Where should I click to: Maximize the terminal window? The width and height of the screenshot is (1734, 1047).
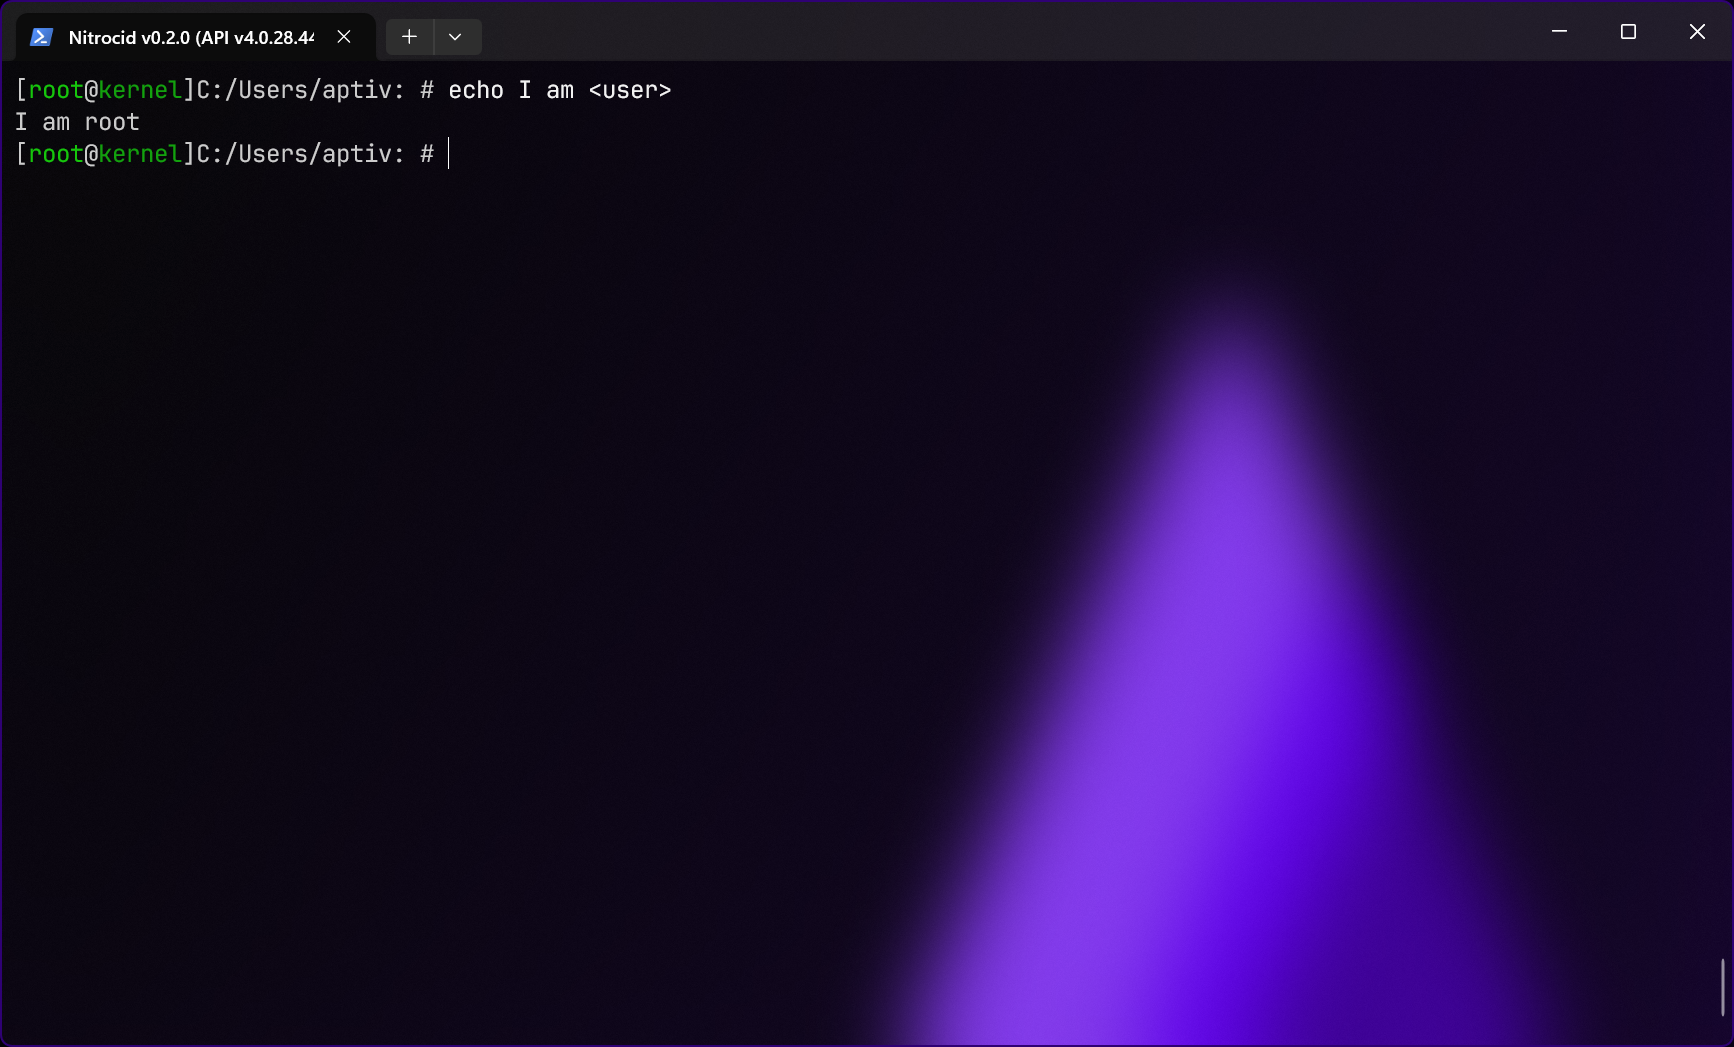[1628, 32]
